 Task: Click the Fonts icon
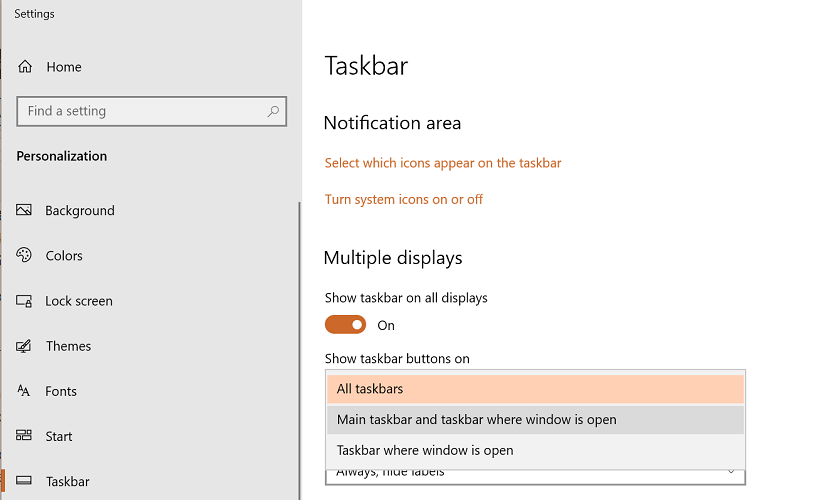click(x=24, y=391)
